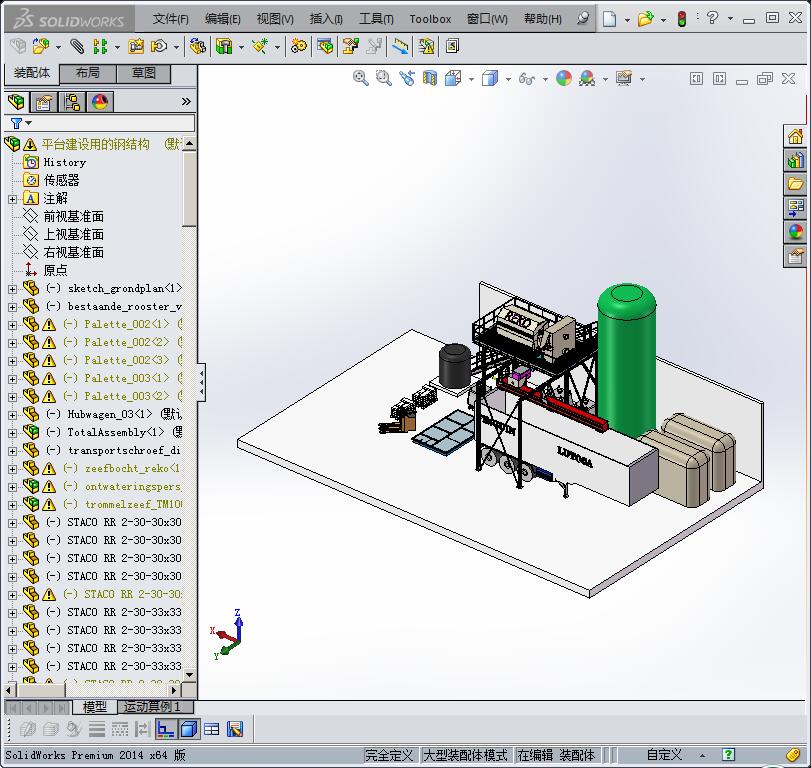Click the Toolbox menu entry
Image resolution: width=811 pixels, height=768 pixels.
point(430,18)
